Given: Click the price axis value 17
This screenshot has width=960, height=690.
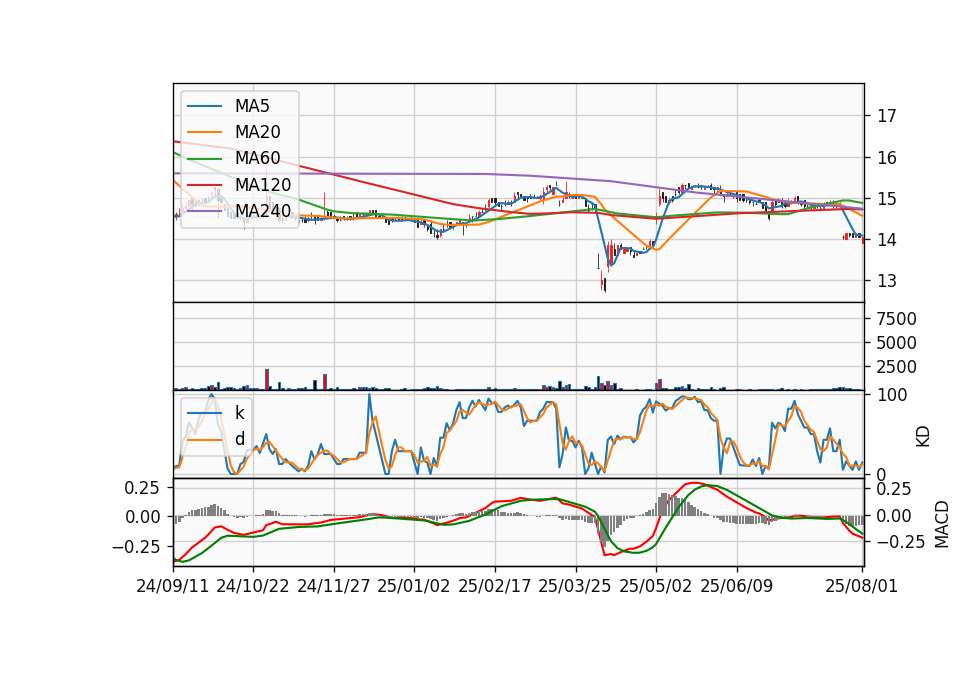Looking at the screenshot, I should click(887, 116).
